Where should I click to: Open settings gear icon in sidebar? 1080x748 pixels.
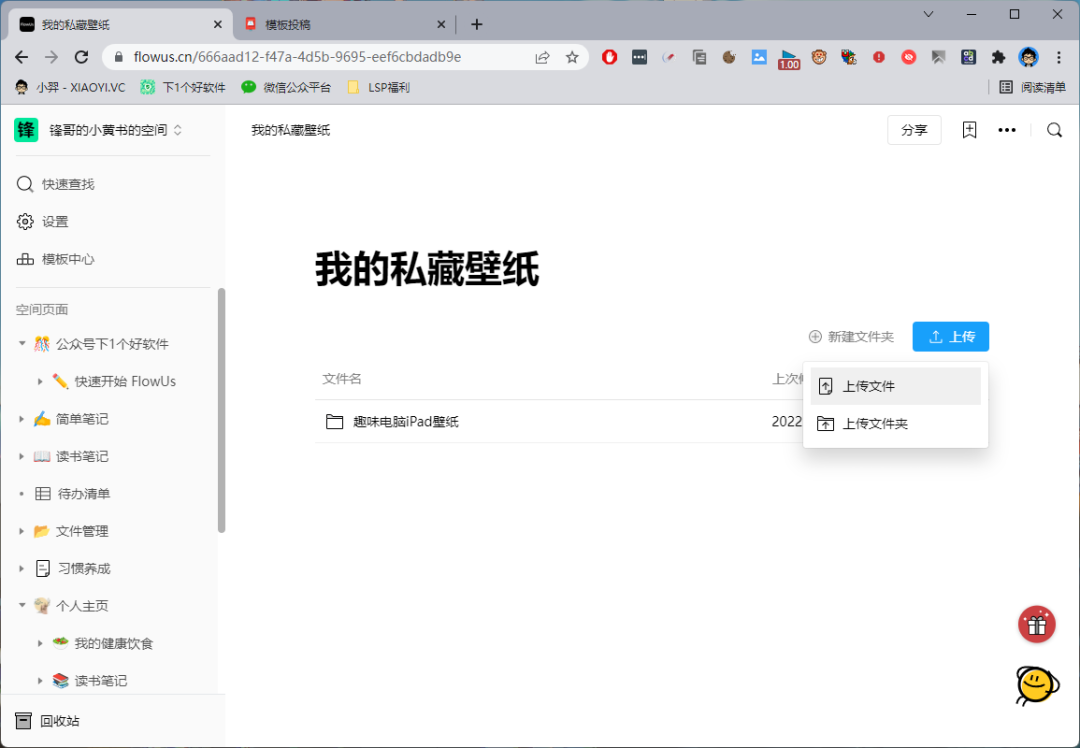click(x=25, y=221)
